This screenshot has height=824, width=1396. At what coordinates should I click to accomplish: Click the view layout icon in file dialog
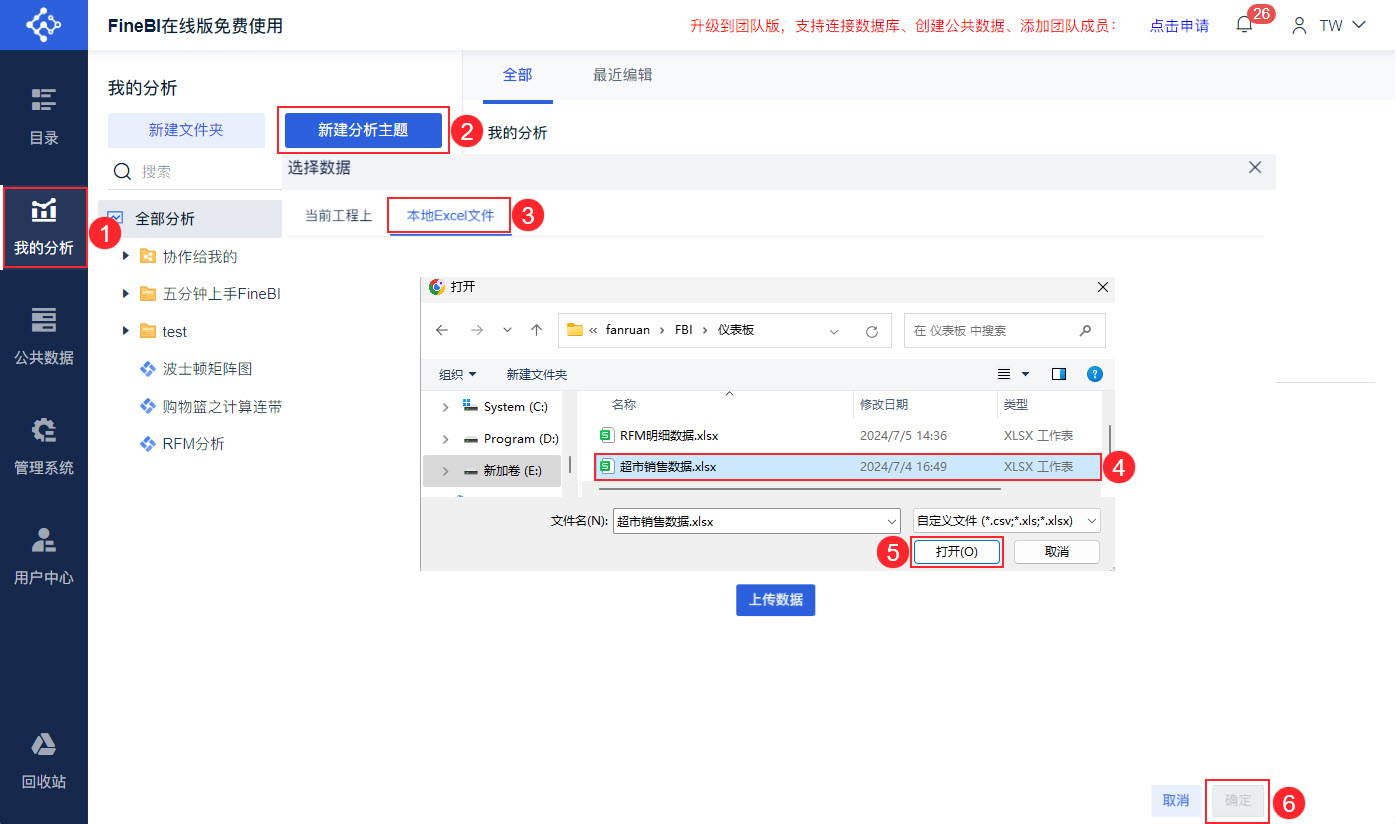(1005, 374)
